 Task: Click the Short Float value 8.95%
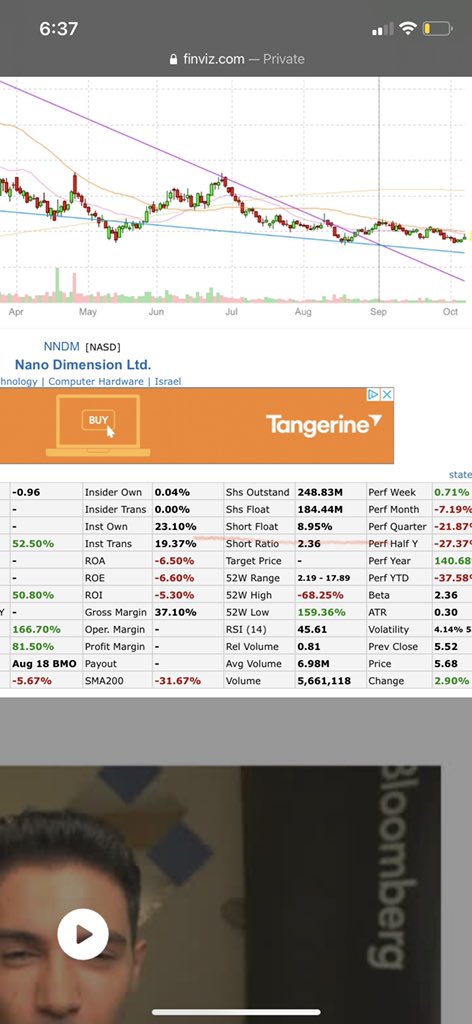tap(315, 526)
